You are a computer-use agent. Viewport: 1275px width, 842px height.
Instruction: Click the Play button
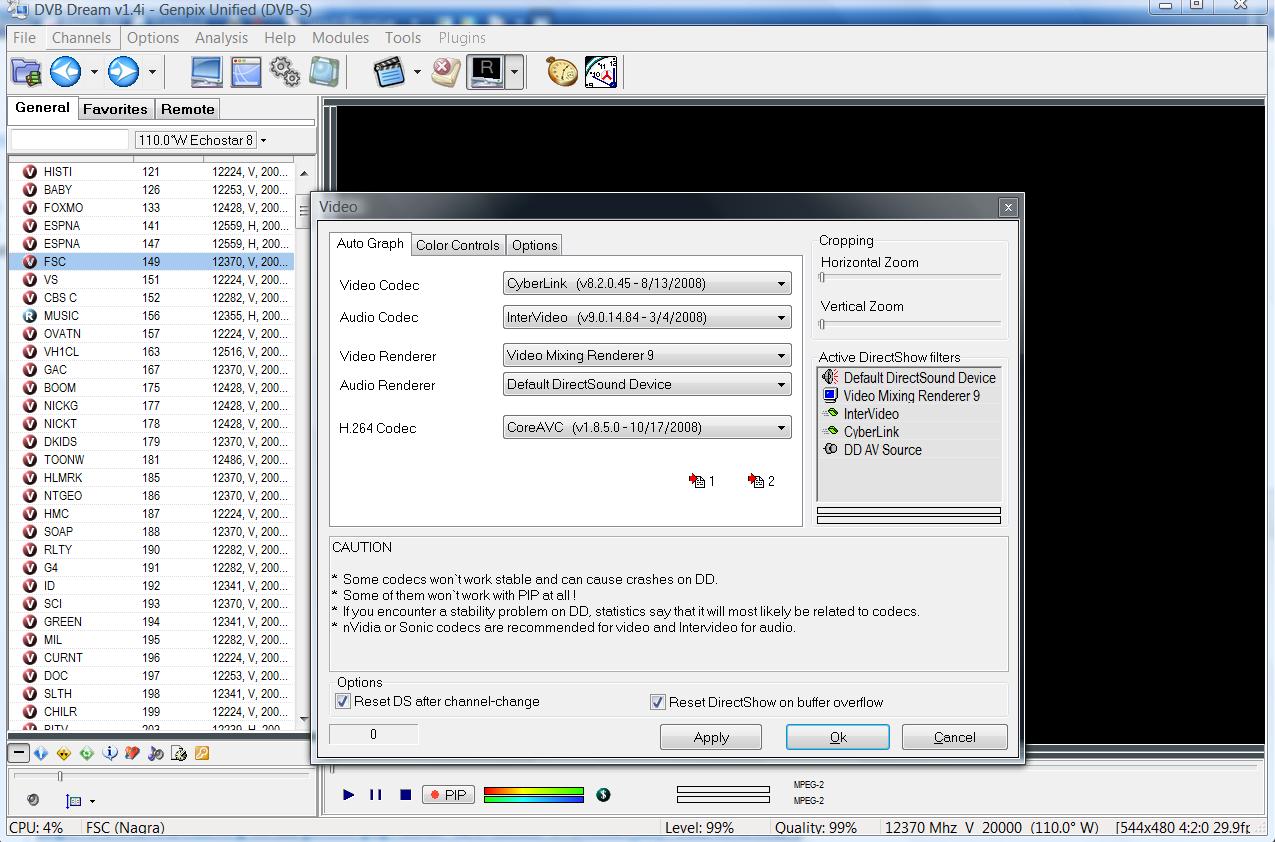348,795
